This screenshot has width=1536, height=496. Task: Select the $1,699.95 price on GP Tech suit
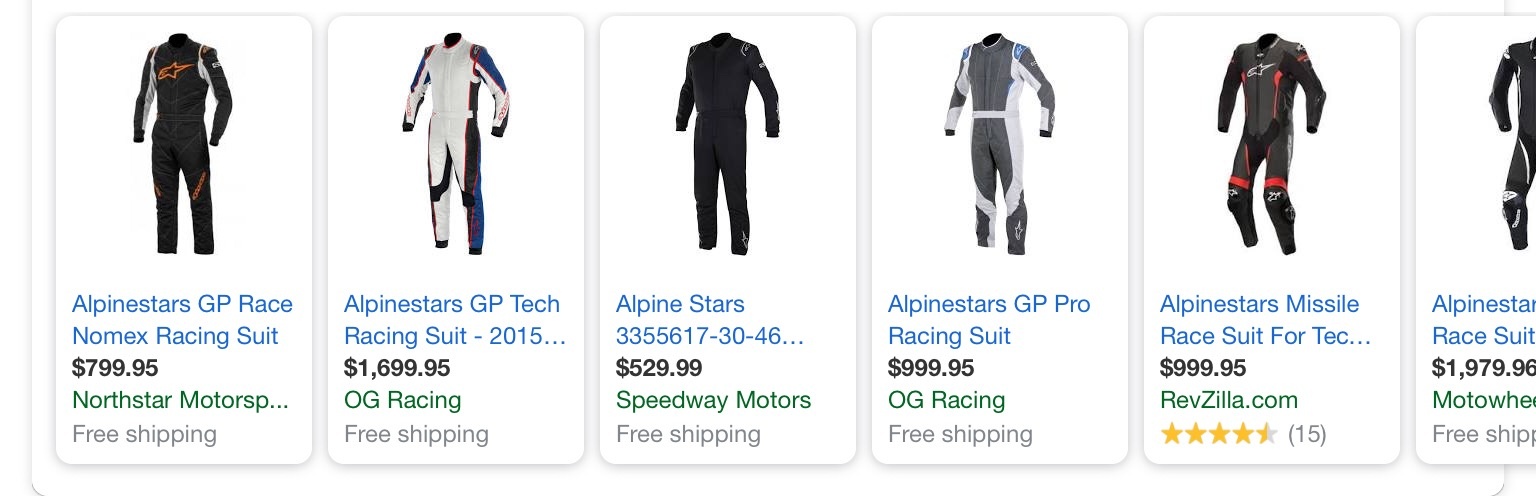[x=397, y=368]
